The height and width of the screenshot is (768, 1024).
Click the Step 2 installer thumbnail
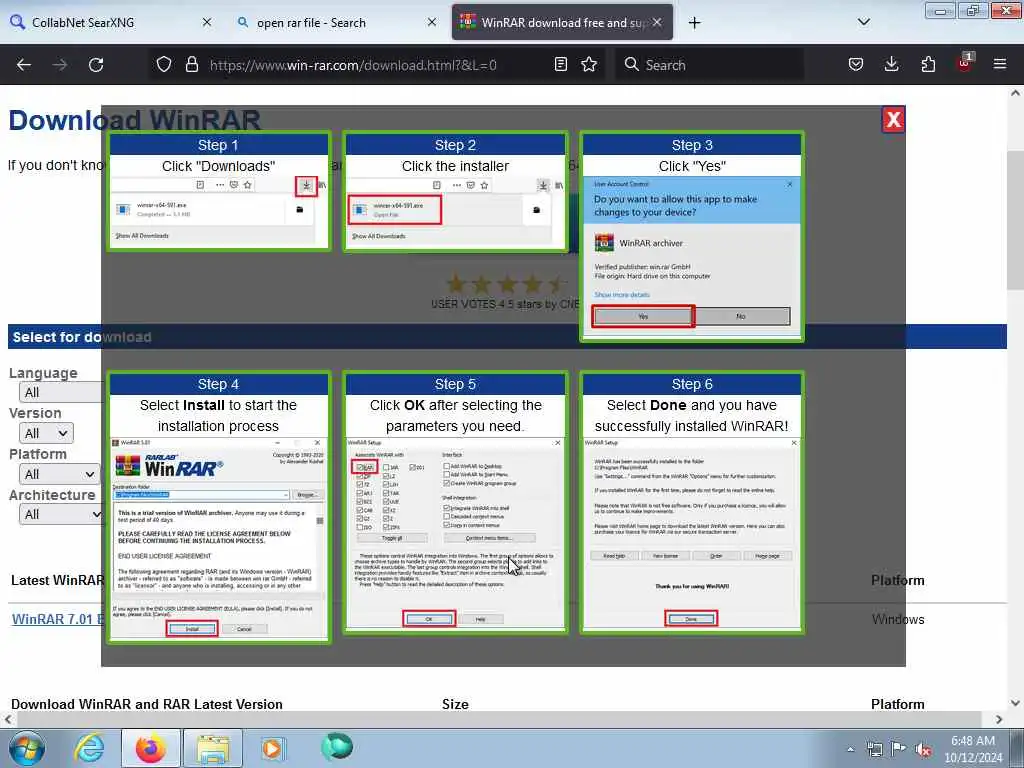point(455,211)
